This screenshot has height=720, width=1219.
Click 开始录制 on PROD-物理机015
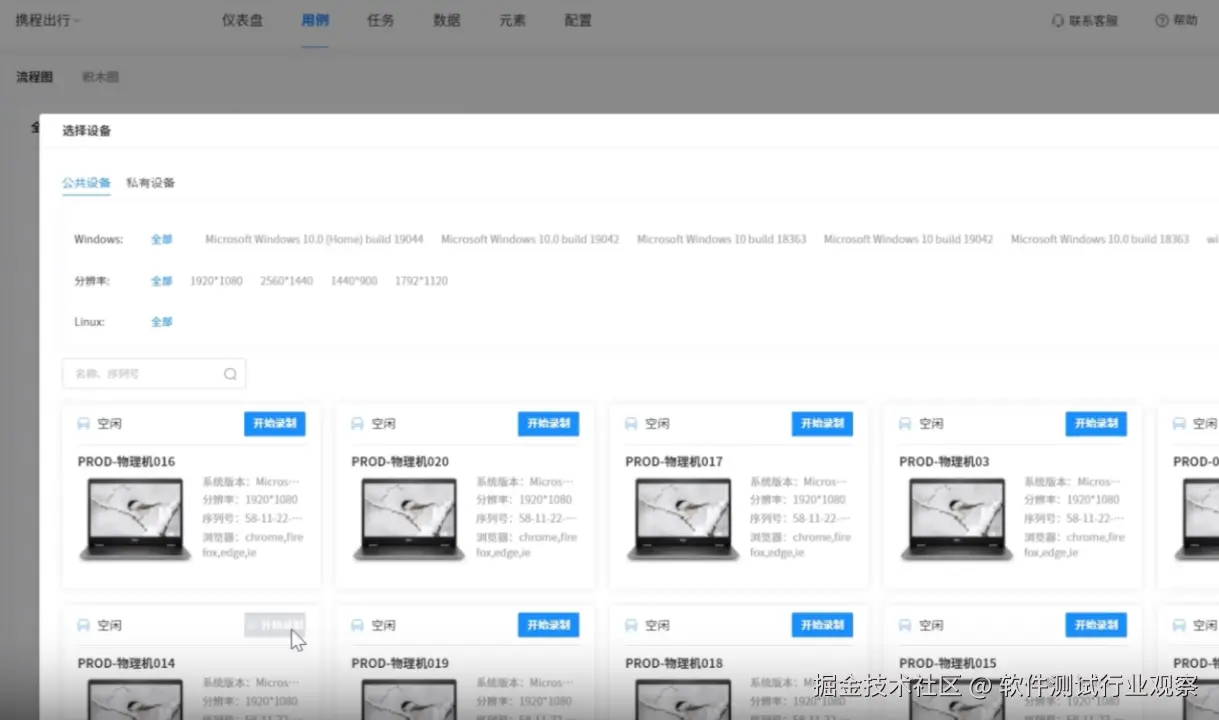coord(1096,625)
